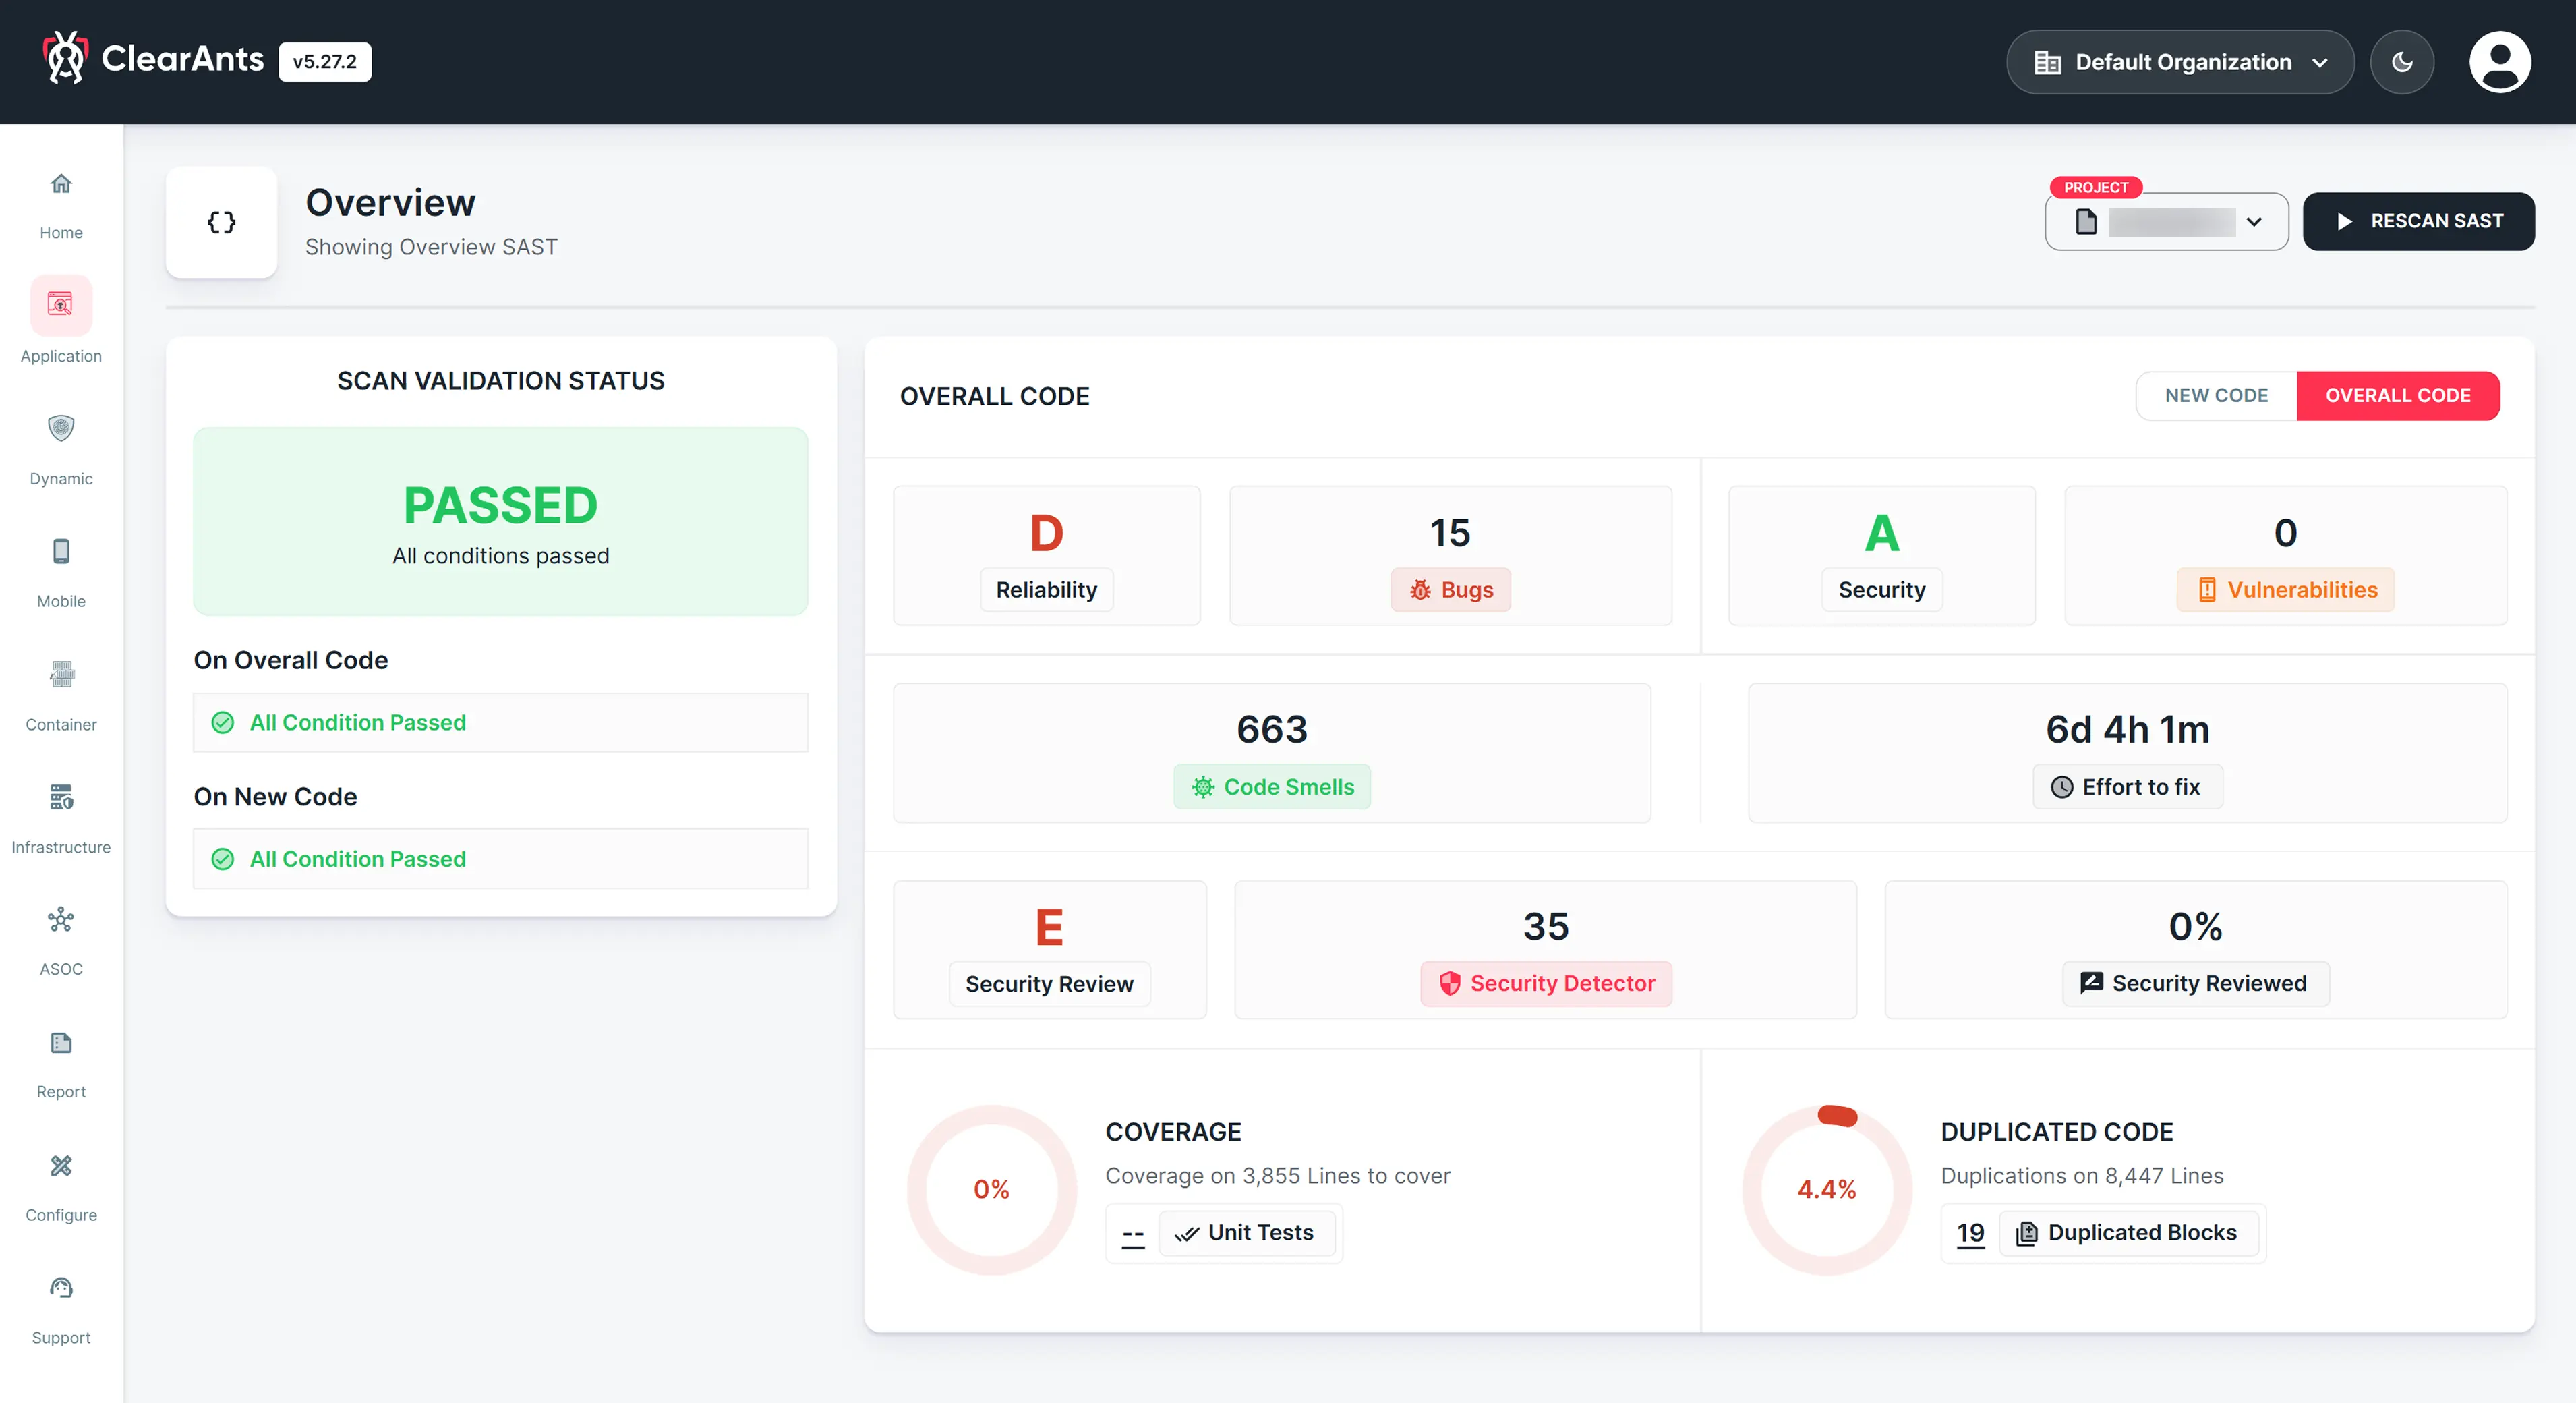Click the RESCAN SAST button

pyautogui.click(x=2418, y=222)
